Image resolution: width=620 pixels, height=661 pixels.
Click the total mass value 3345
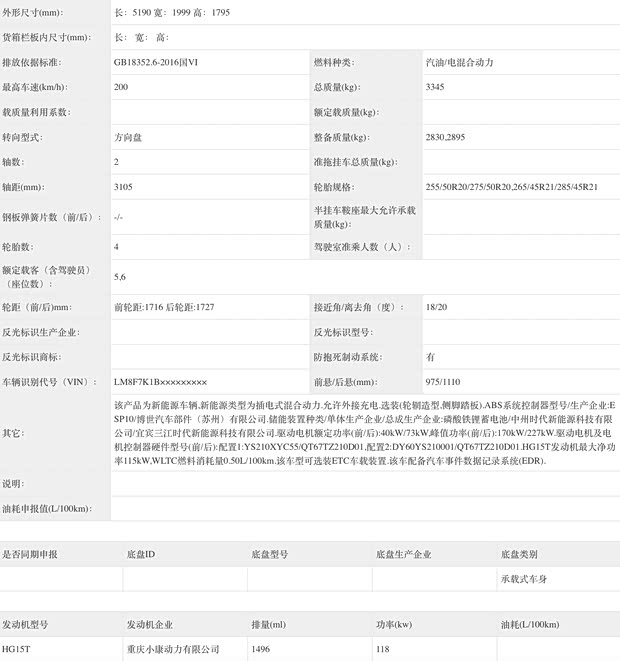click(435, 87)
